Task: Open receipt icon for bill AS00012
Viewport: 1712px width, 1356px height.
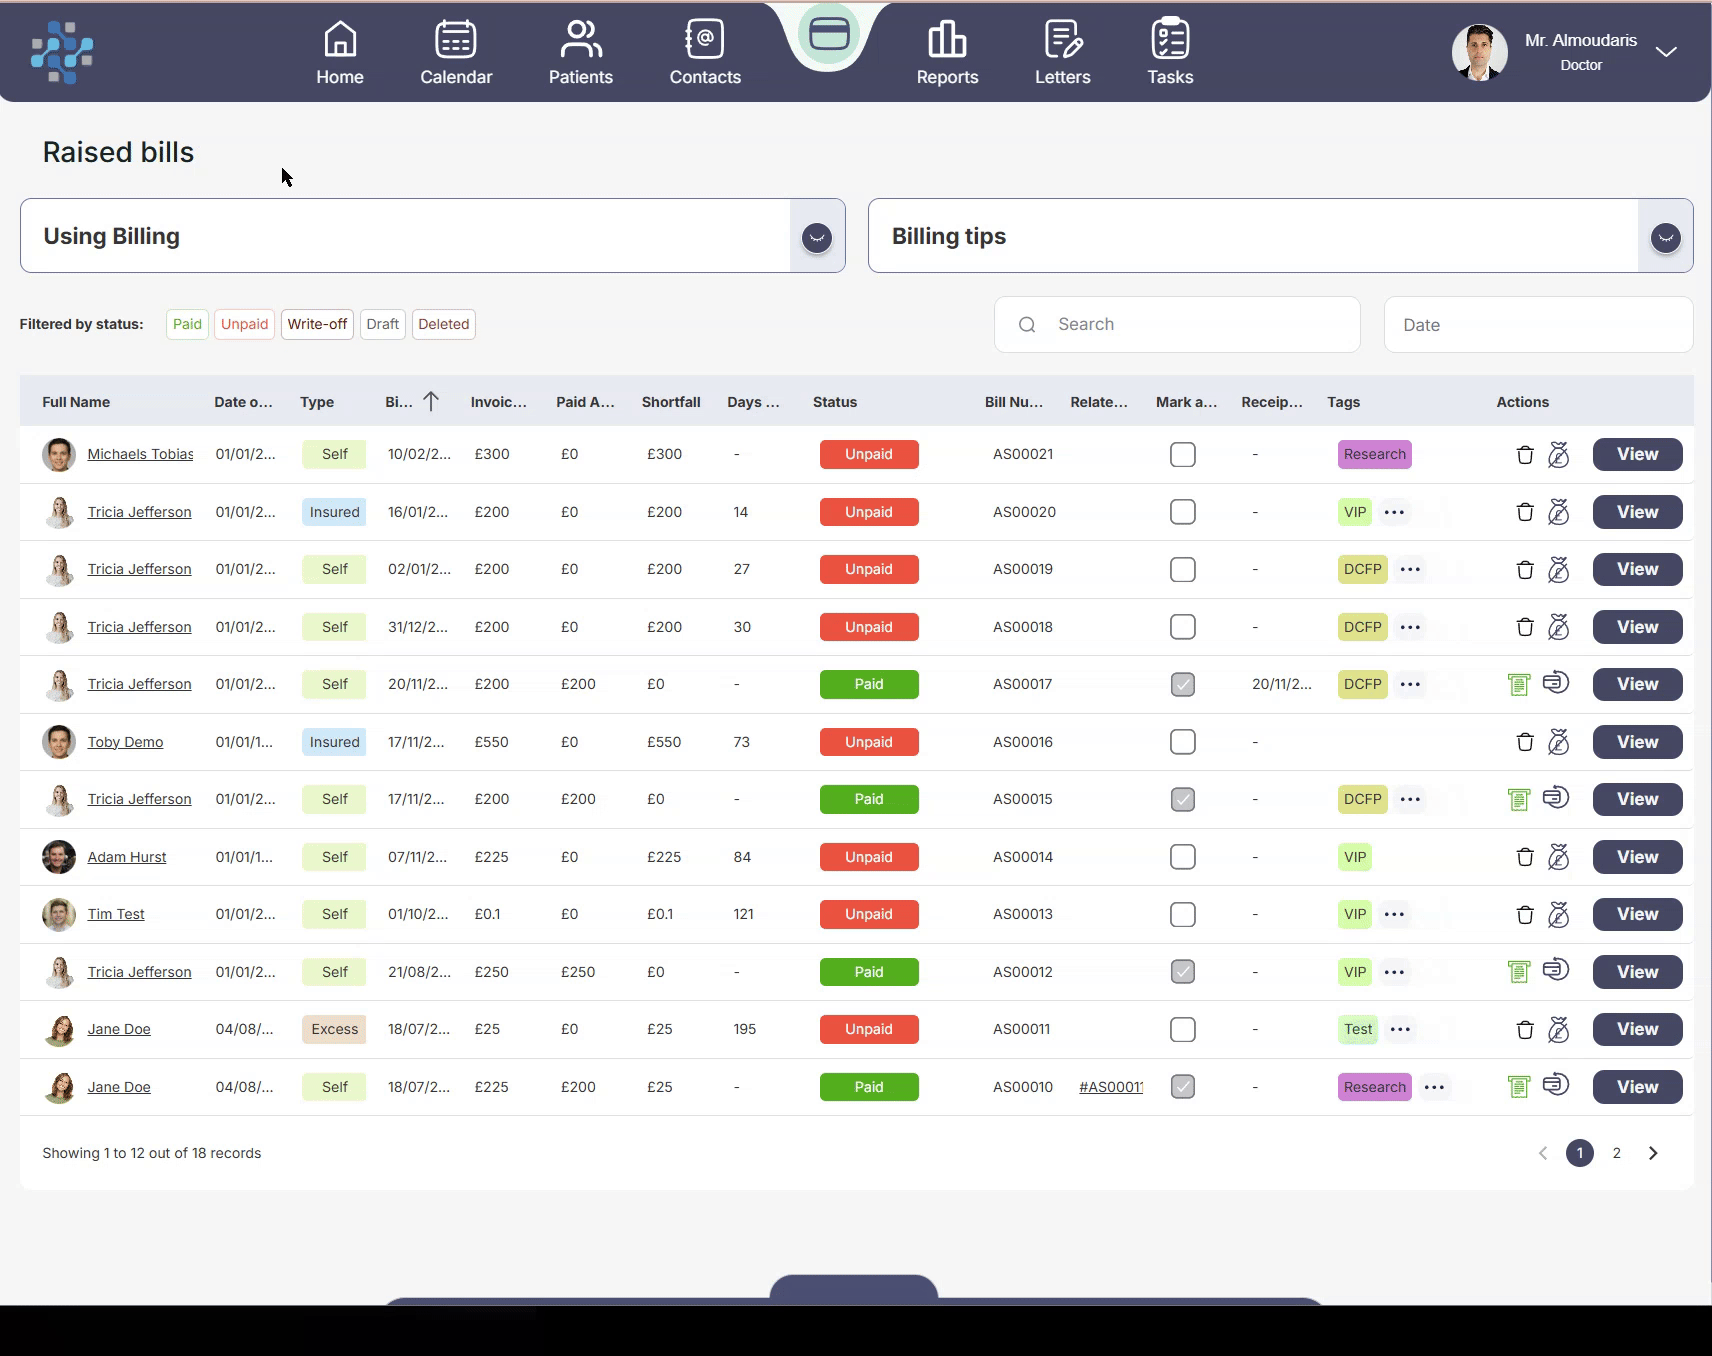Action: [x=1518, y=972]
